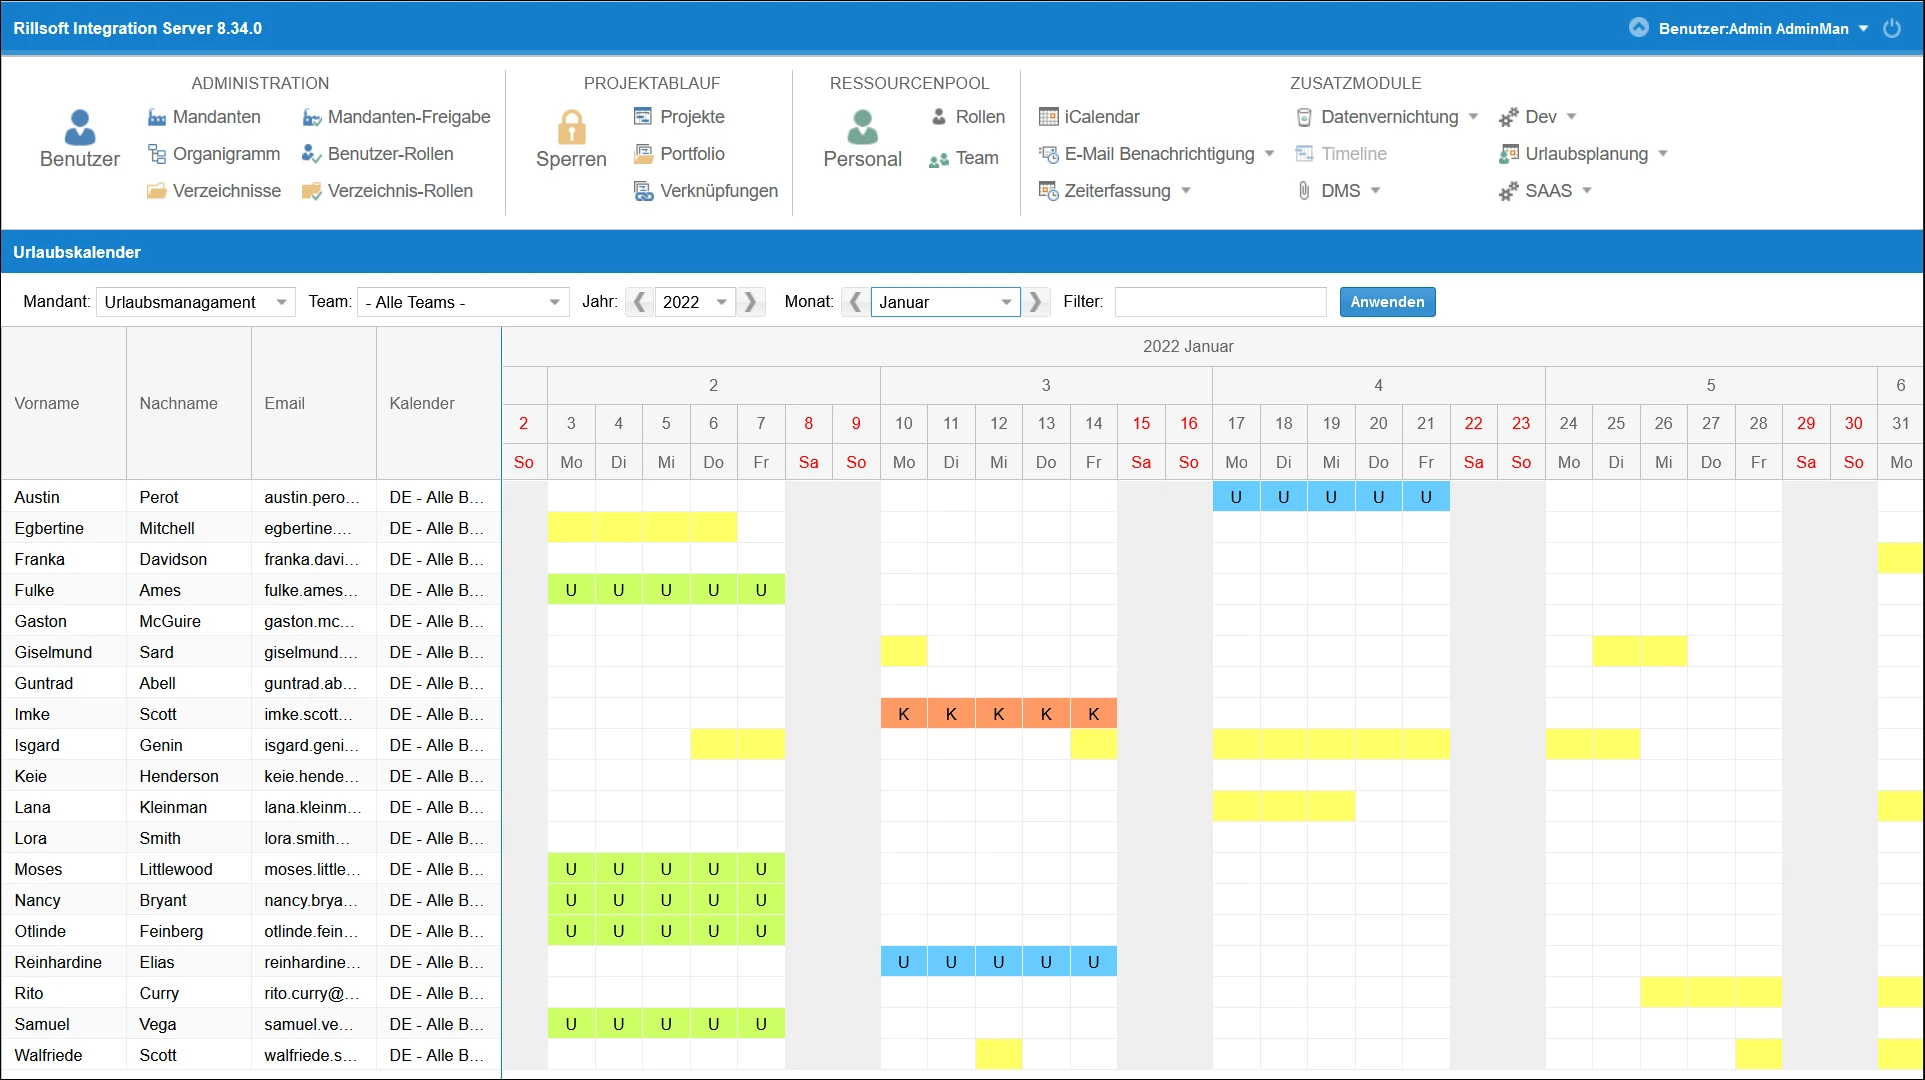Expand the Dev dropdown arrow

pos(1571,117)
